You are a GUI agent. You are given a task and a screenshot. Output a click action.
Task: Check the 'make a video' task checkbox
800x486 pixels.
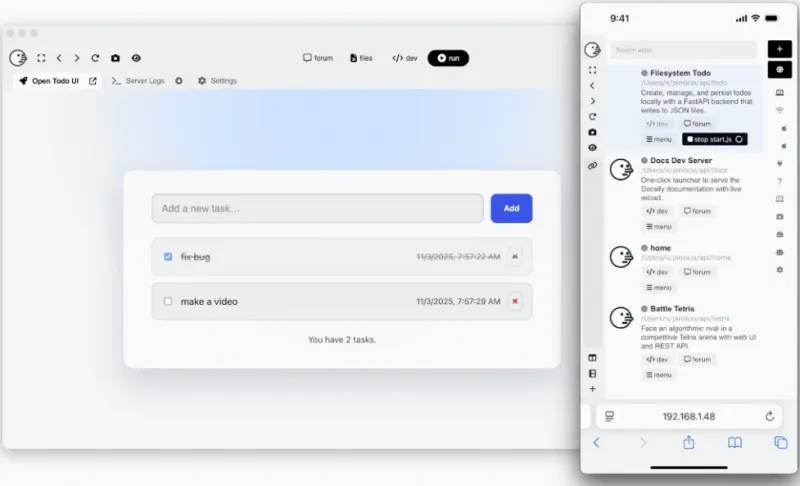click(x=168, y=301)
